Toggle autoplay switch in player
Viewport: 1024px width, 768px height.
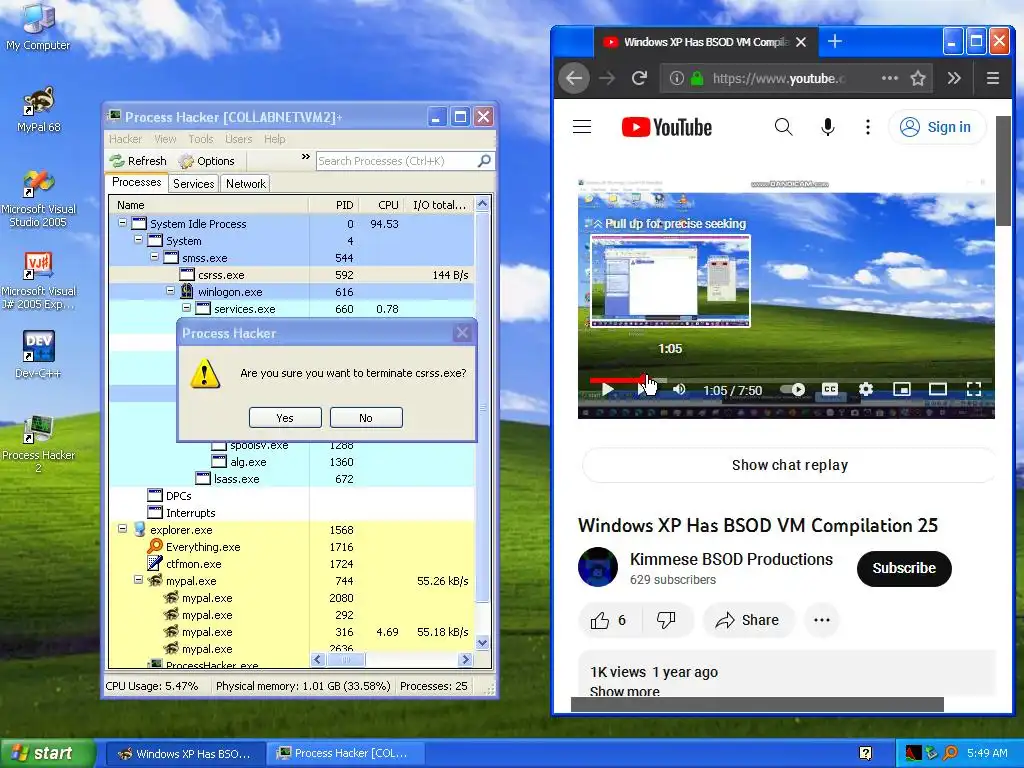point(793,390)
